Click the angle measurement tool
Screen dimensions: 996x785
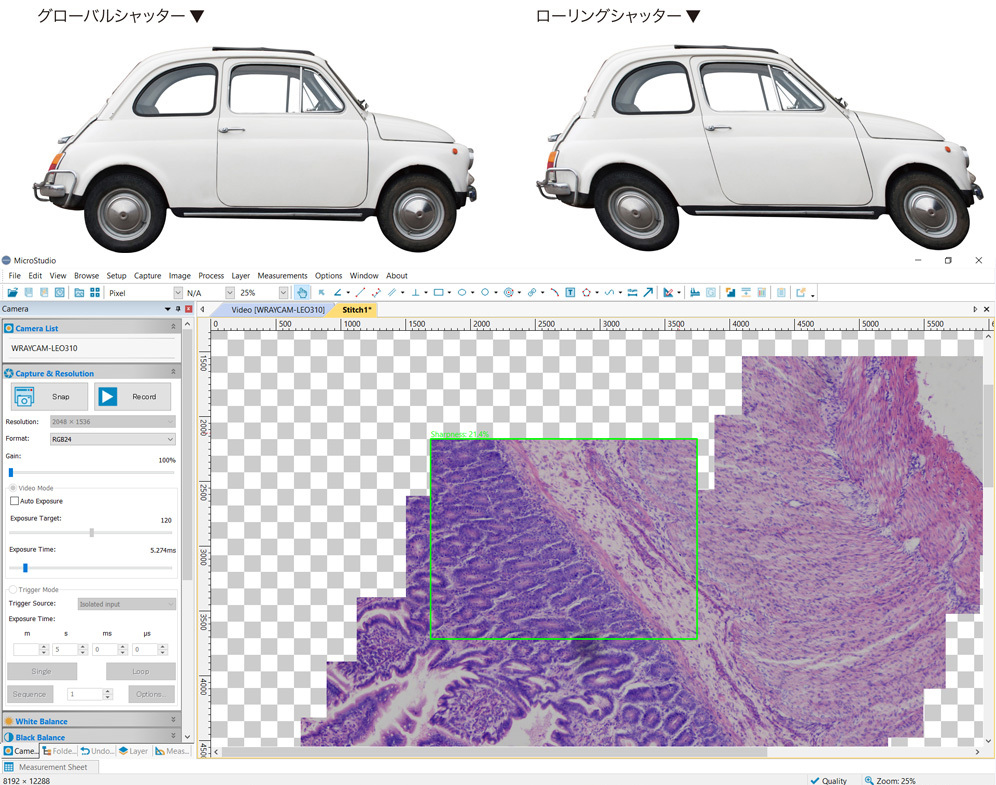(337, 293)
